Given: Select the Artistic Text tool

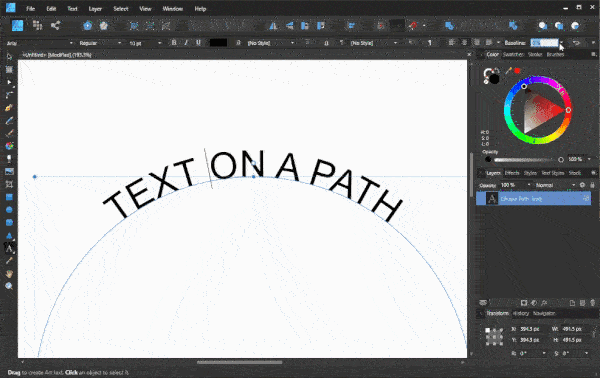Looking at the screenshot, I should tap(9, 249).
